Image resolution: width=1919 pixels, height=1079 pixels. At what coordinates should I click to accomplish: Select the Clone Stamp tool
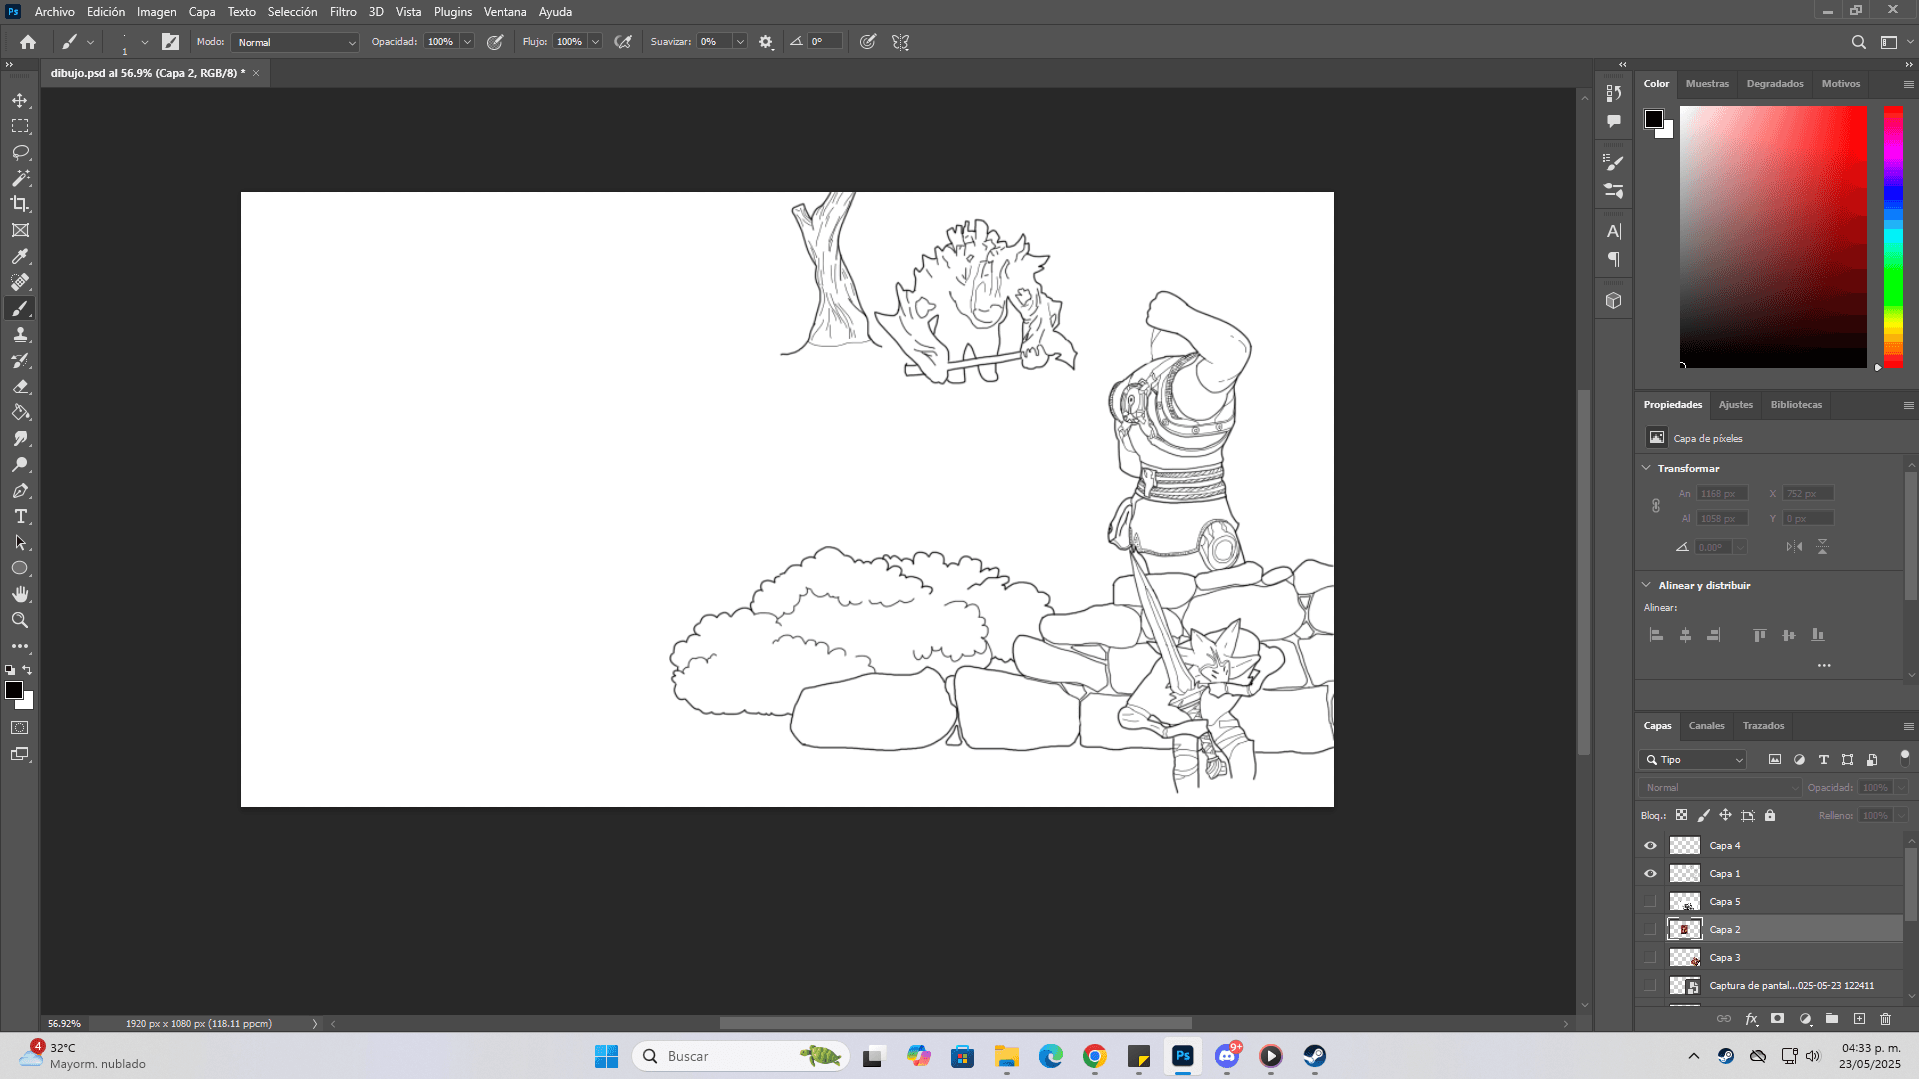tap(20, 334)
